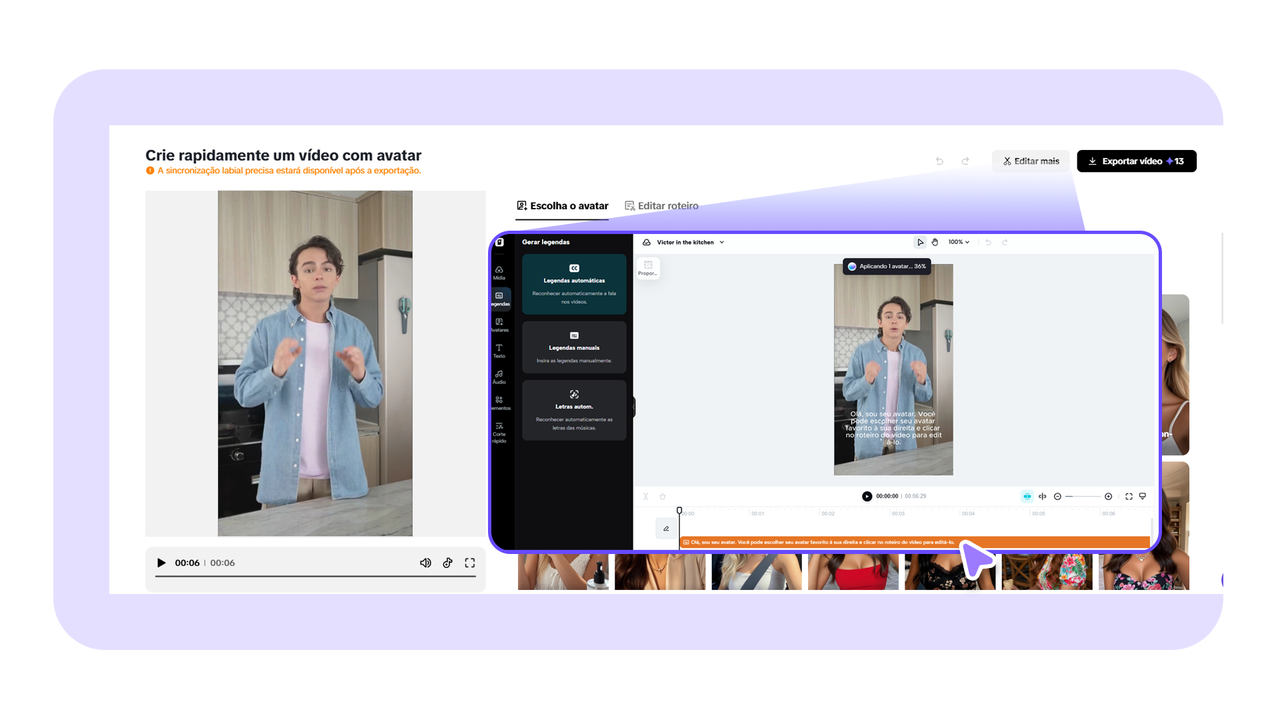
Task: Mute the preview player volume
Action: pyautogui.click(x=425, y=563)
